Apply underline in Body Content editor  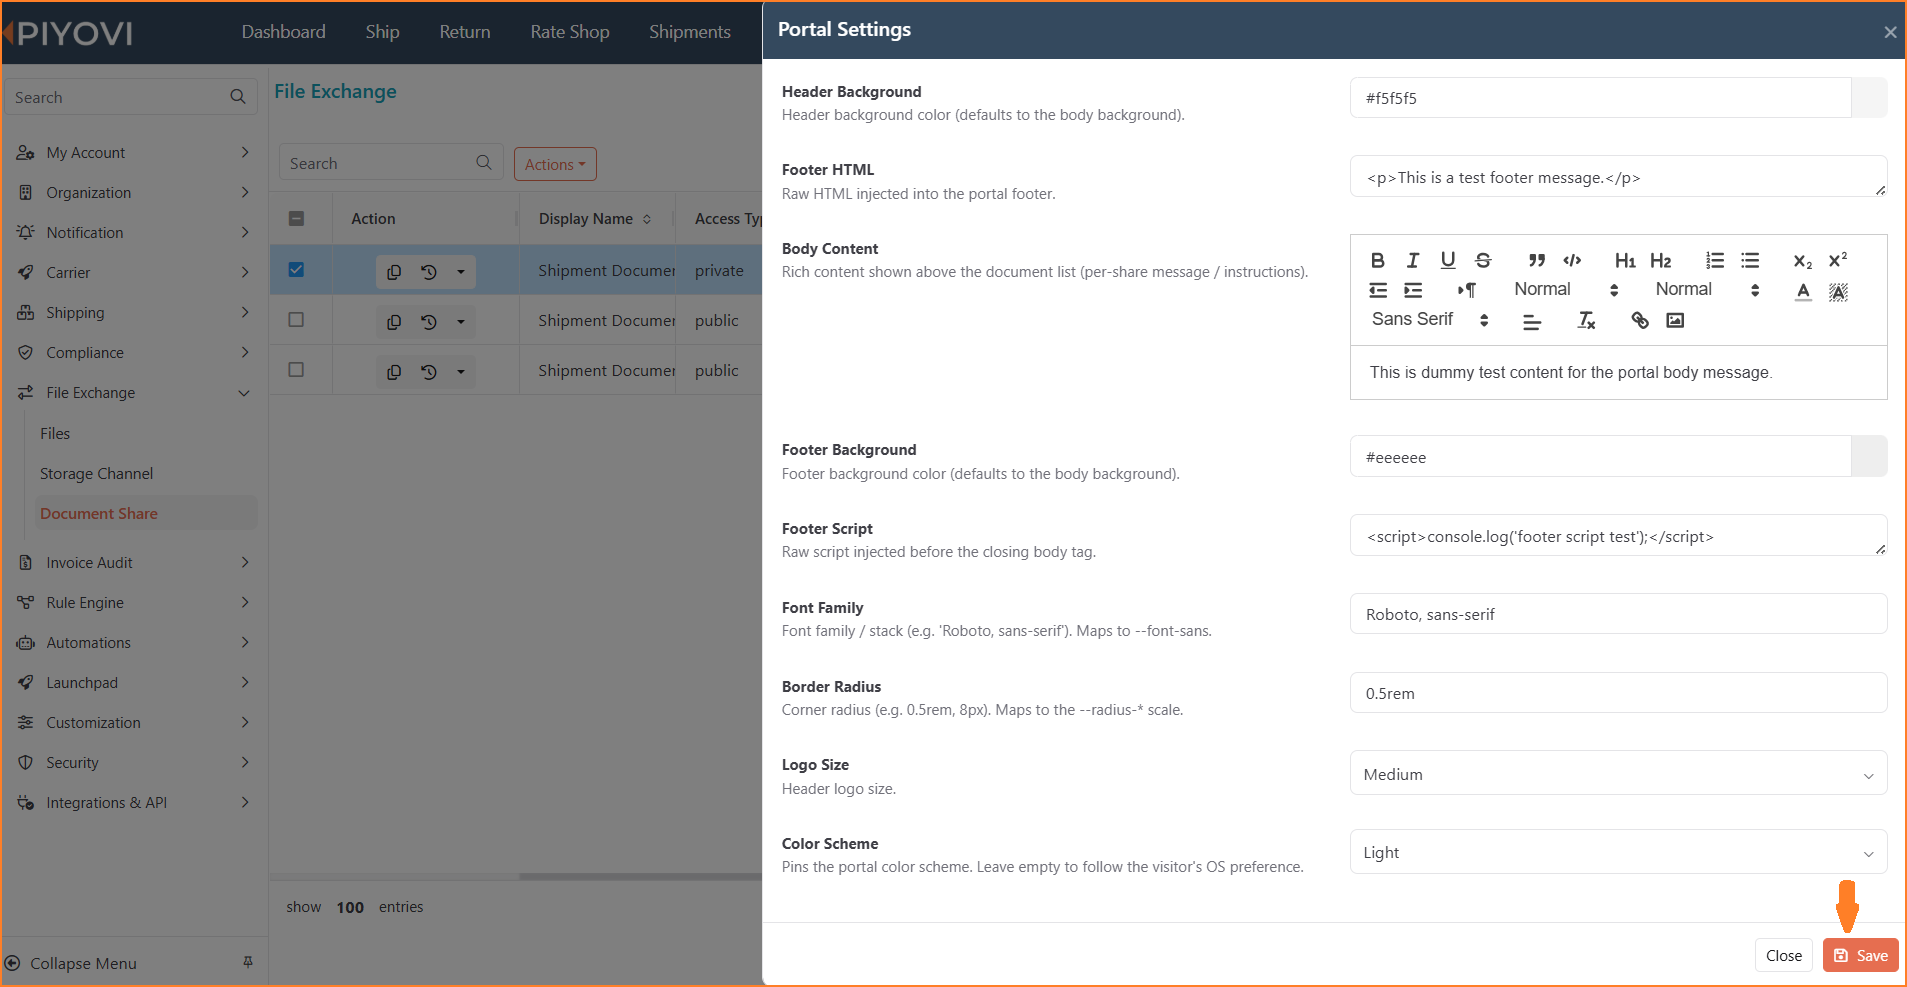[x=1447, y=260]
